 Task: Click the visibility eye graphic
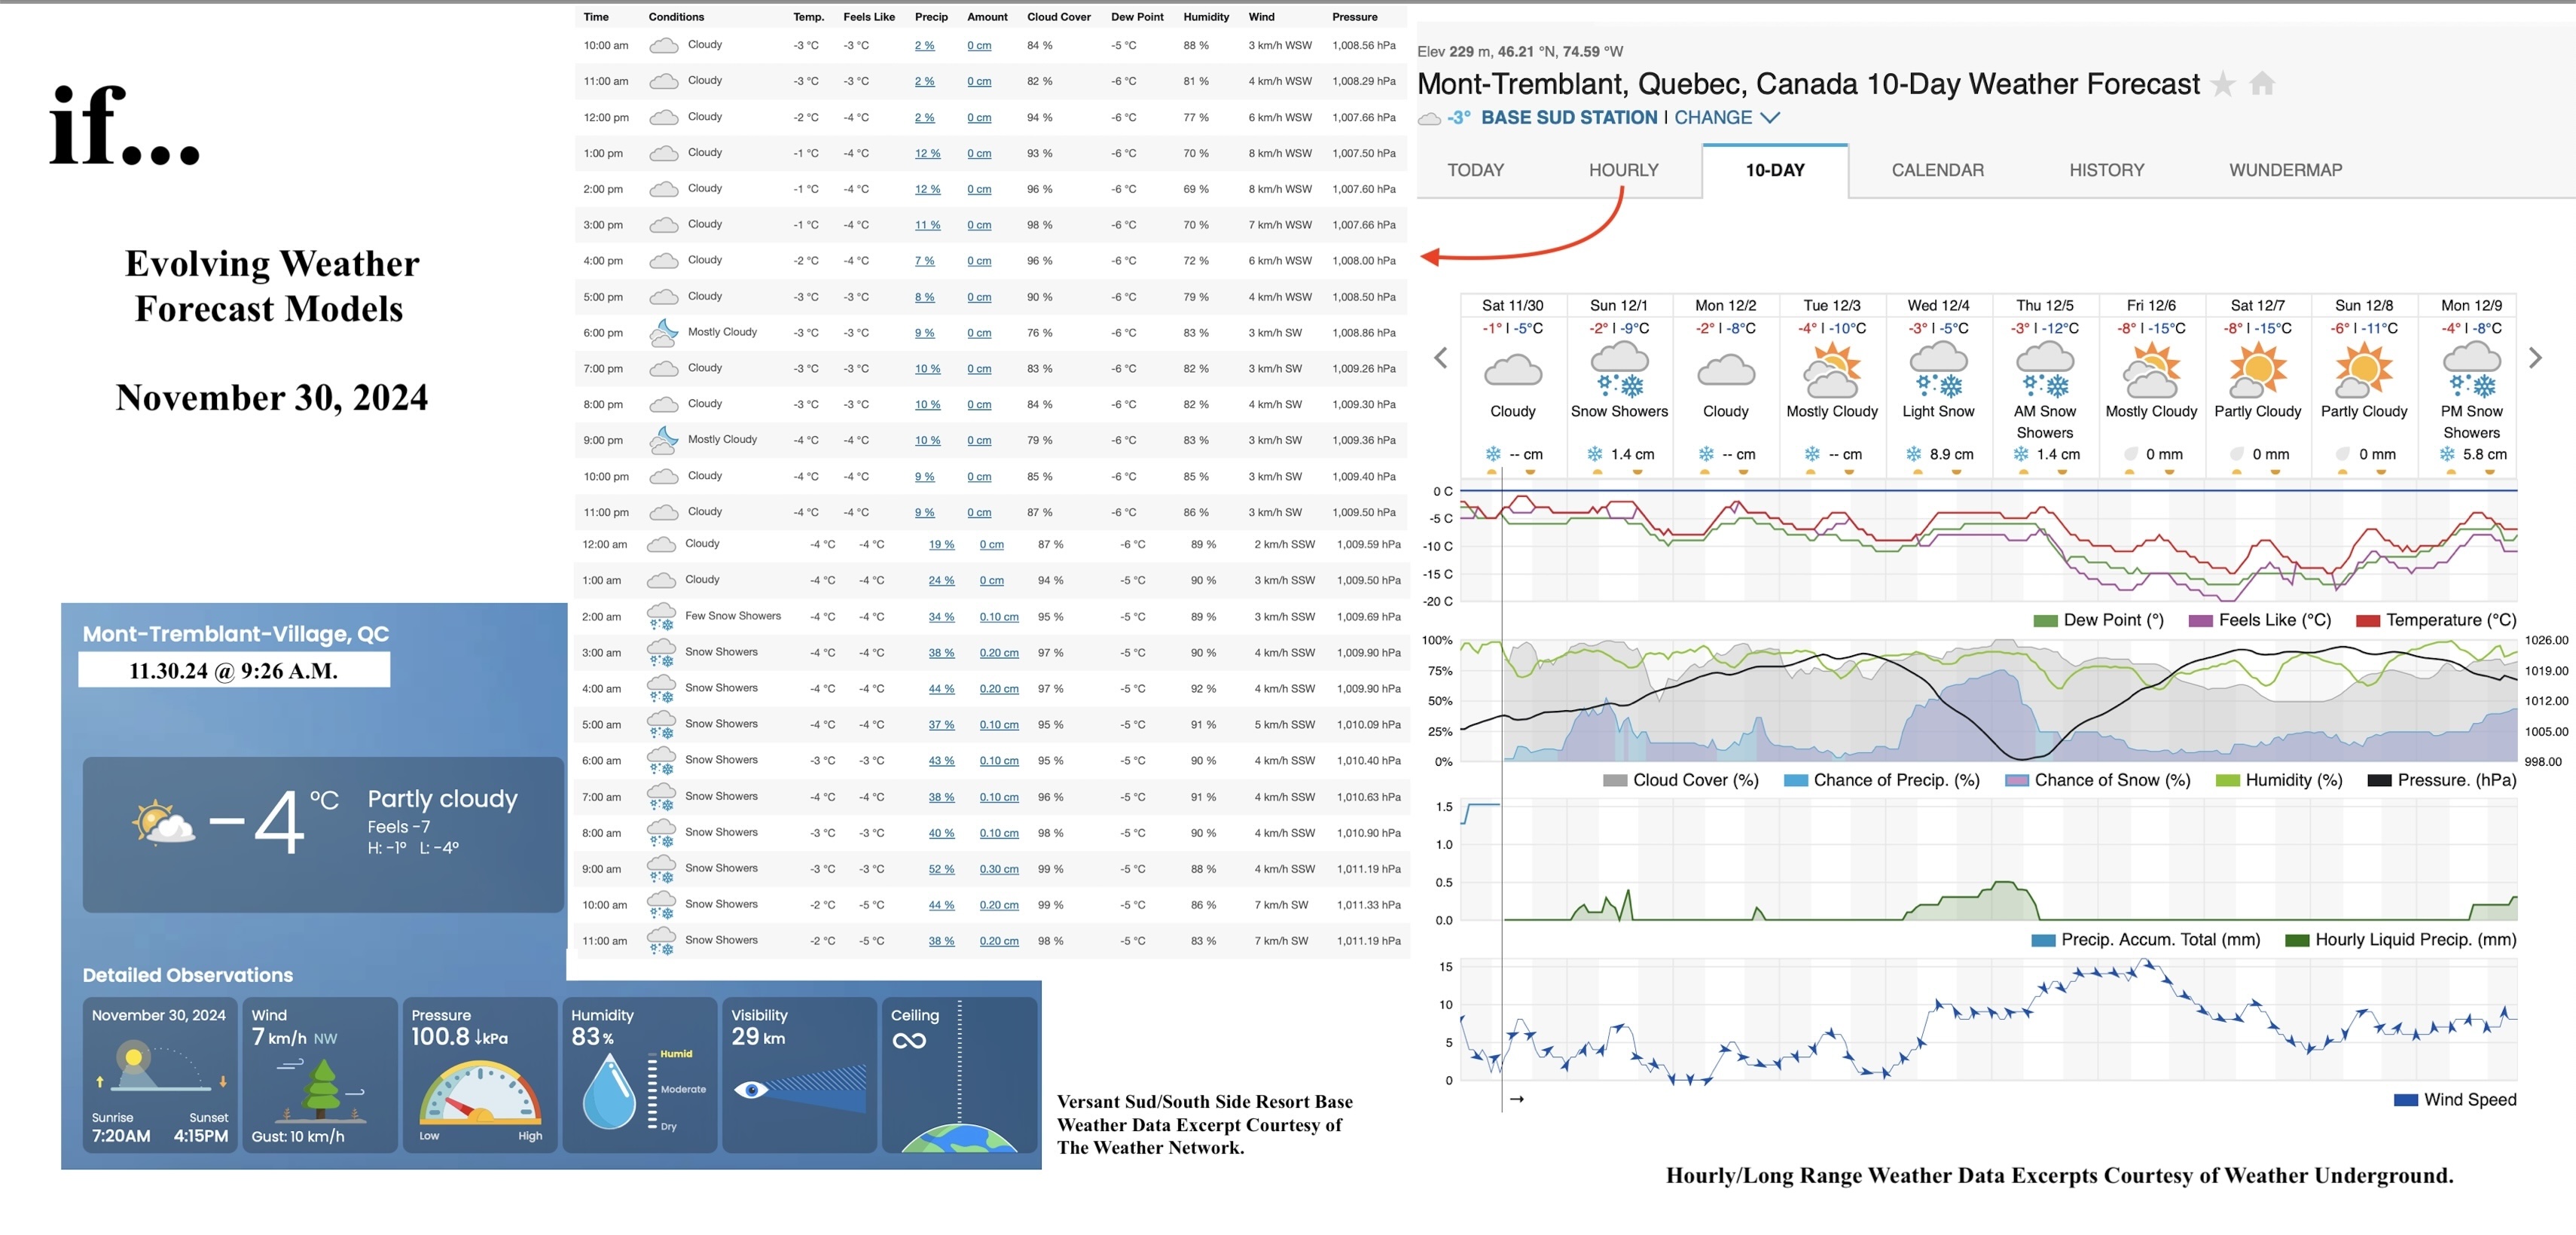click(799, 1088)
